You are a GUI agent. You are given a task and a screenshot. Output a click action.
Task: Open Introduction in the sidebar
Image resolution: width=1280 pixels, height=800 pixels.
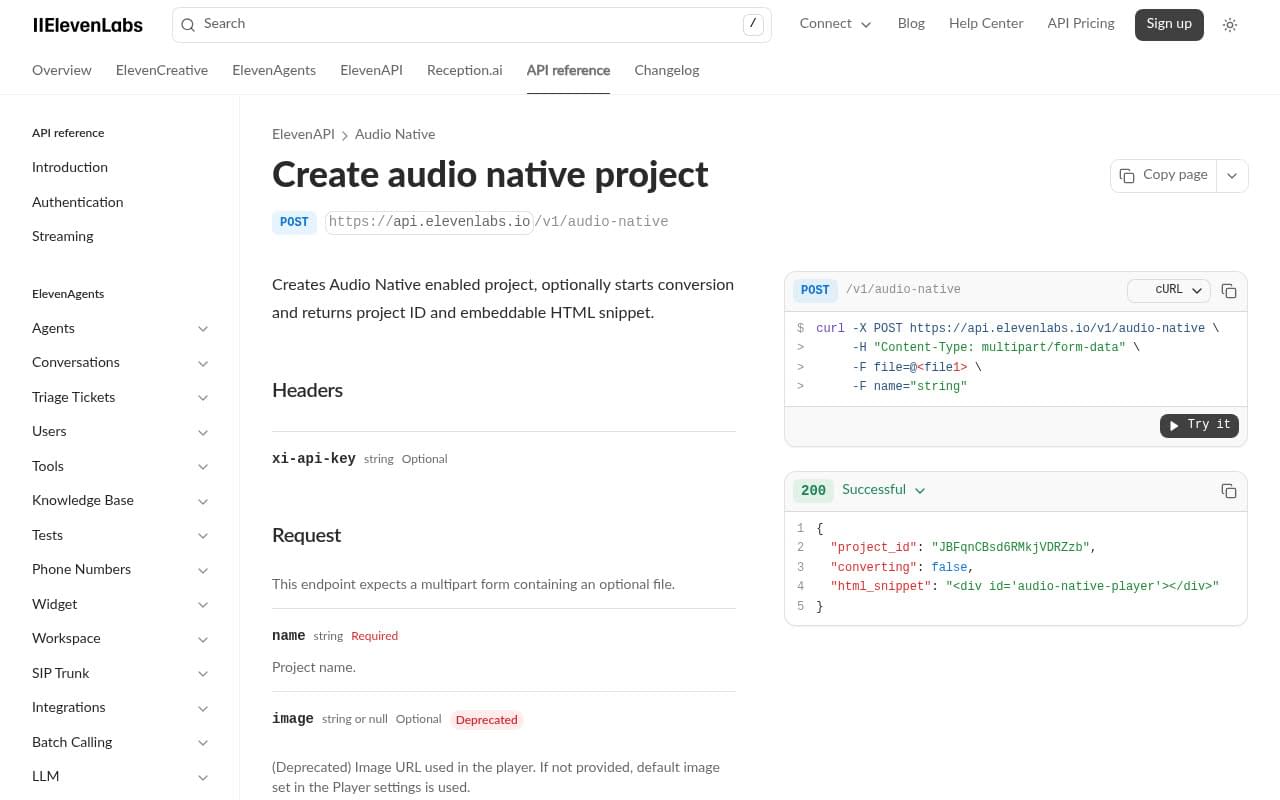pyautogui.click(x=70, y=168)
